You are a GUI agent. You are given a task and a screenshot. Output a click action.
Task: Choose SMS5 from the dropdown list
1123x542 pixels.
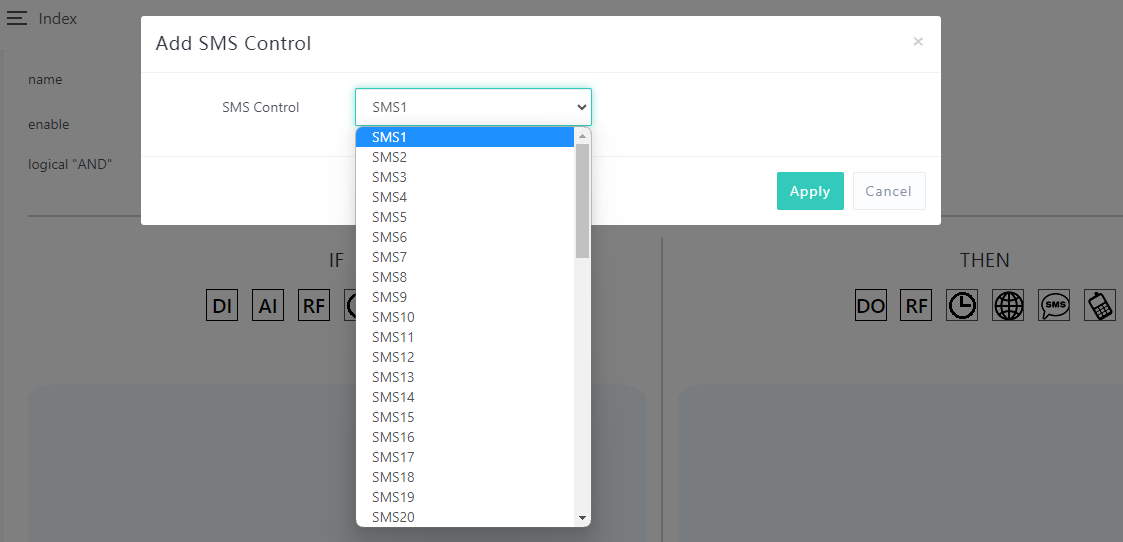(x=390, y=217)
